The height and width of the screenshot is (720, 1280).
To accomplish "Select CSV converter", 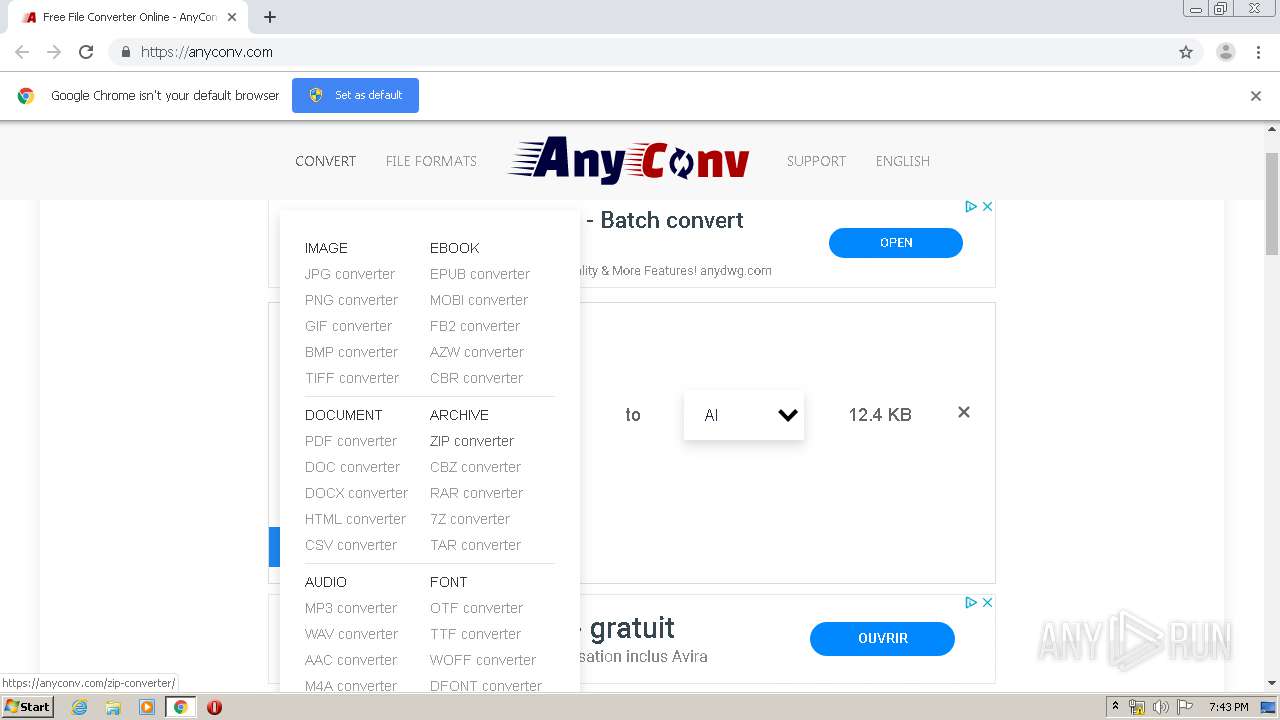I will [351, 545].
